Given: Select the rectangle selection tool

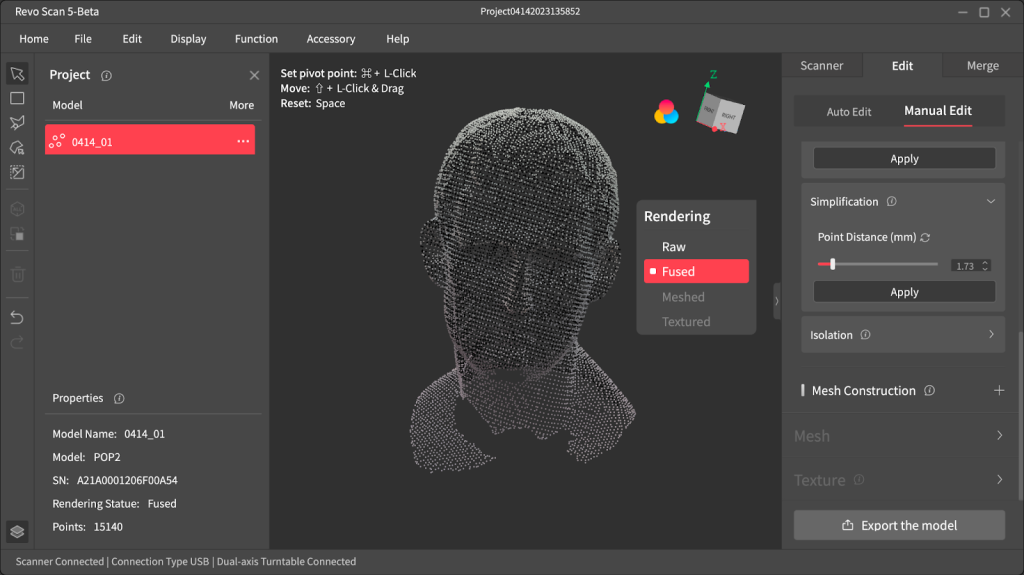Looking at the screenshot, I should 17,98.
